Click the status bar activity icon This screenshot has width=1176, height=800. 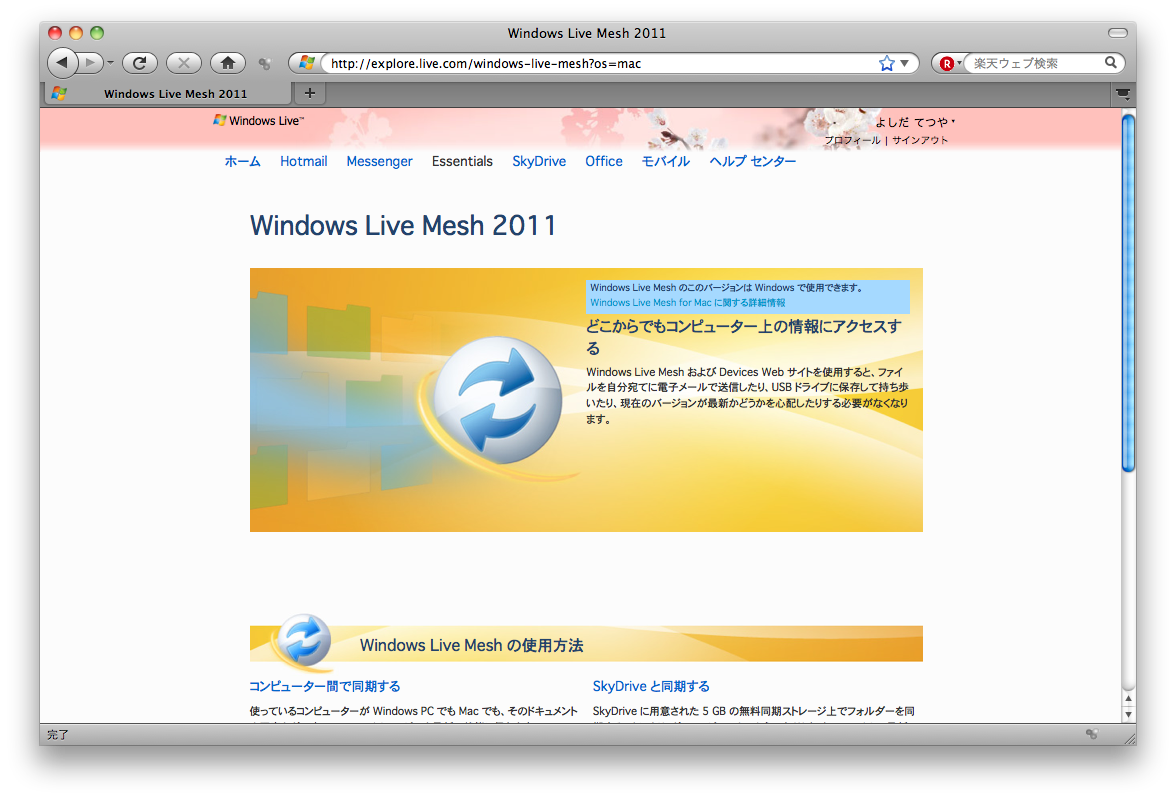pos(1092,734)
